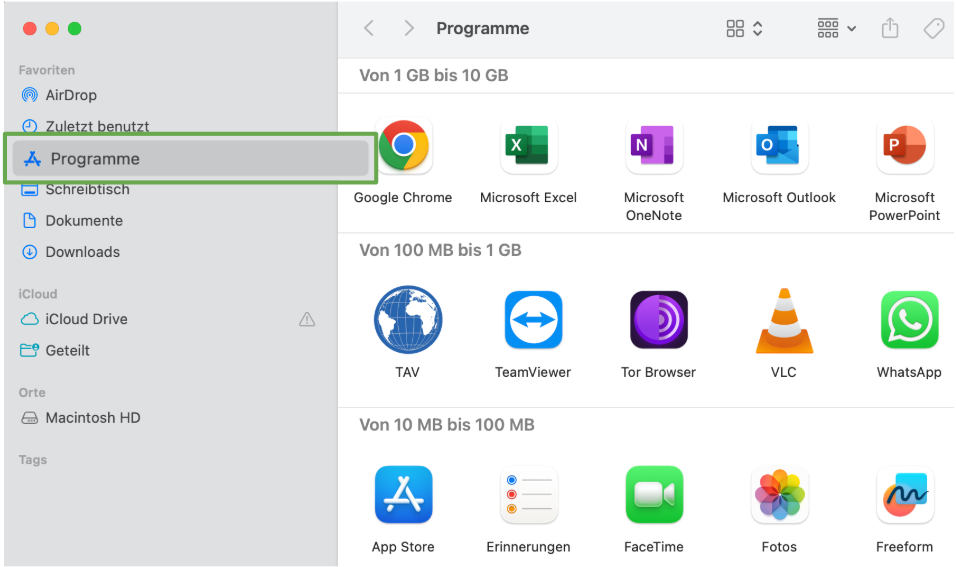The image size is (956, 567).
Task: Select the Tor Browser icon
Action: coord(658,321)
